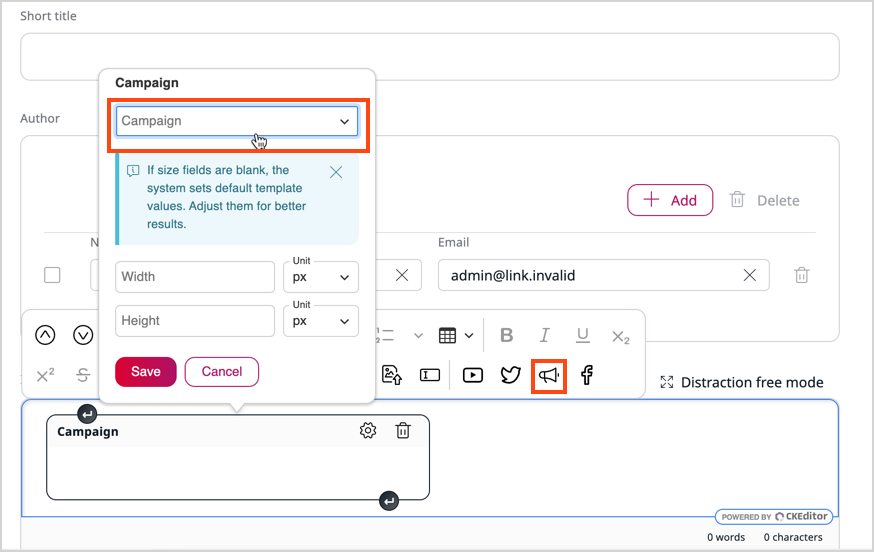Insert a Facebook embed from toolbar
874x552 pixels.
(x=587, y=375)
